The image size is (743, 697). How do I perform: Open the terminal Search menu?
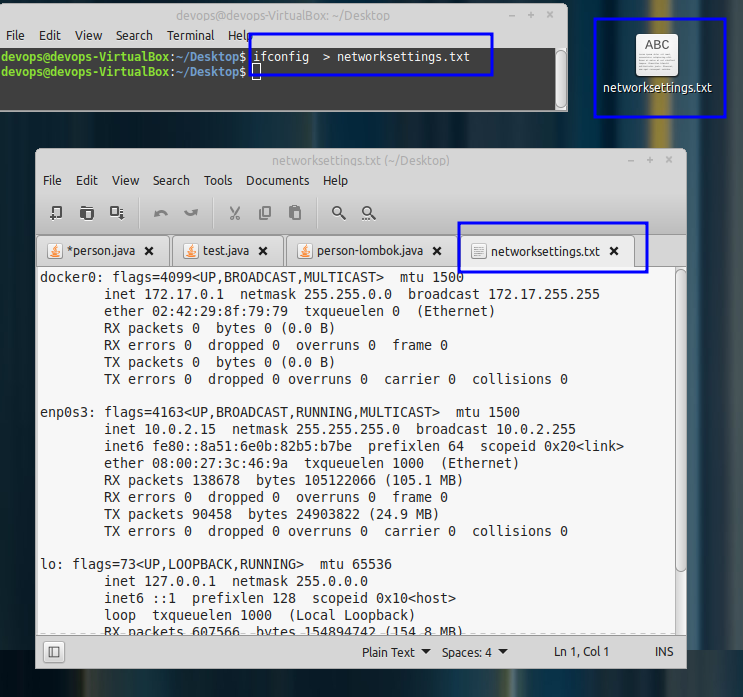(x=134, y=36)
